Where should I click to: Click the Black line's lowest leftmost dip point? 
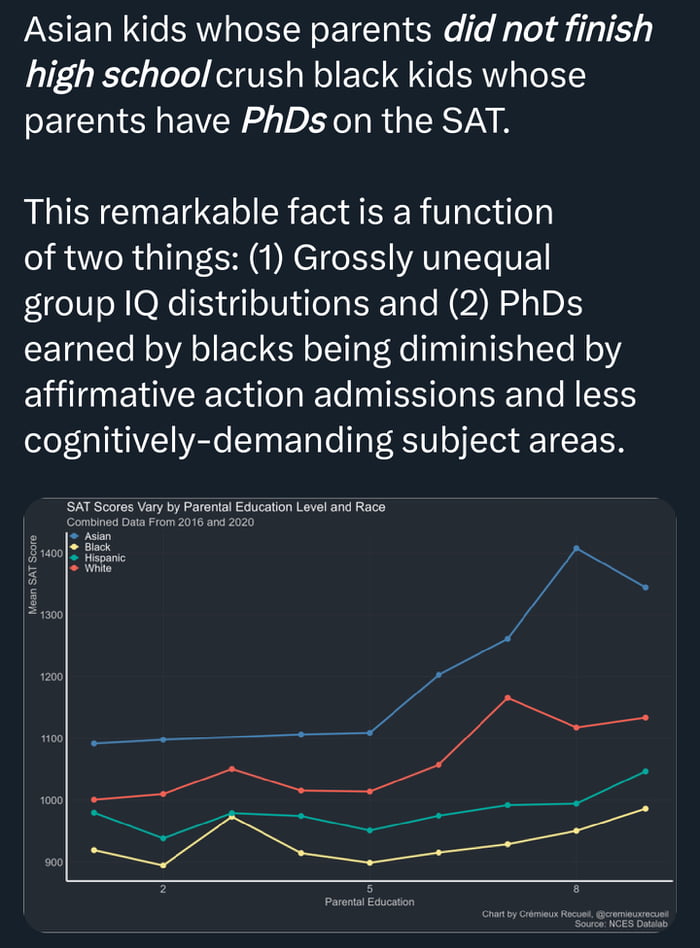click(163, 865)
